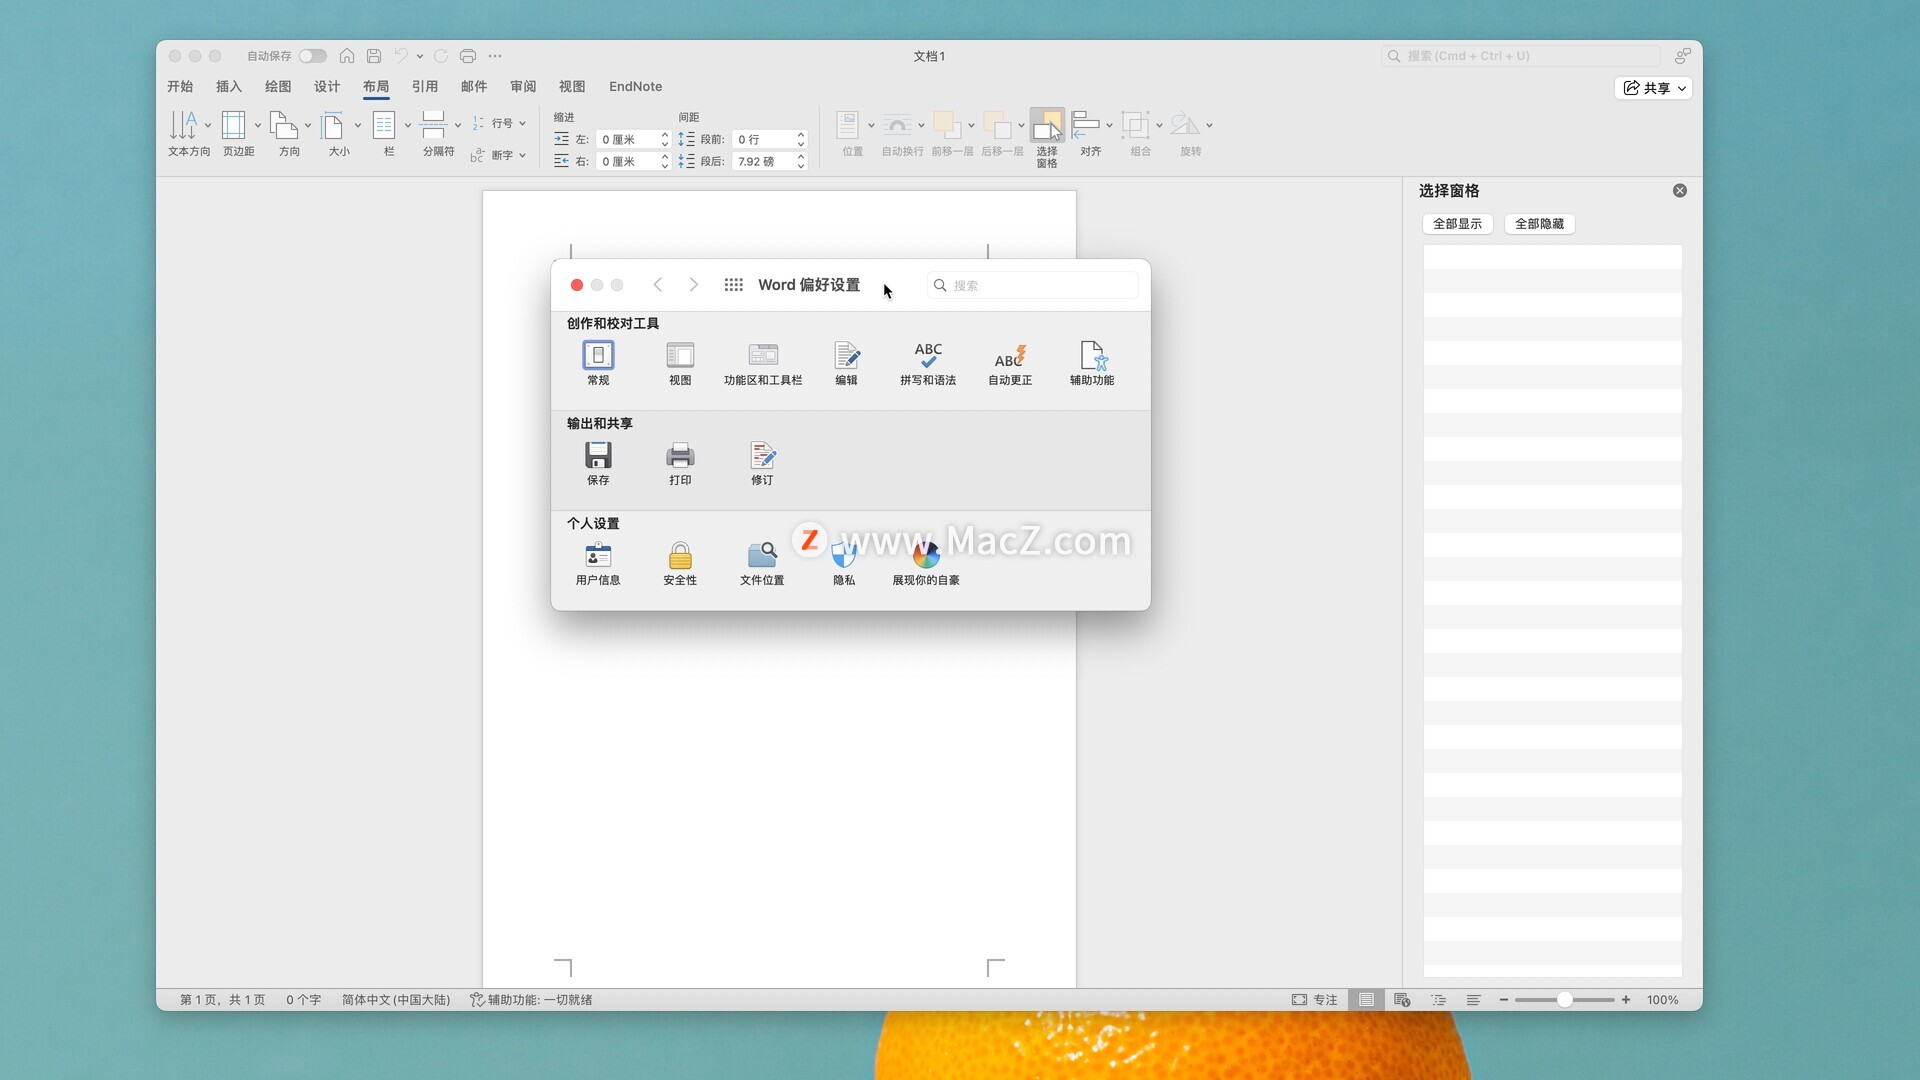Open 隐私 privacy preferences
The height and width of the screenshot is (1080, 1920).
click(844, 563)
